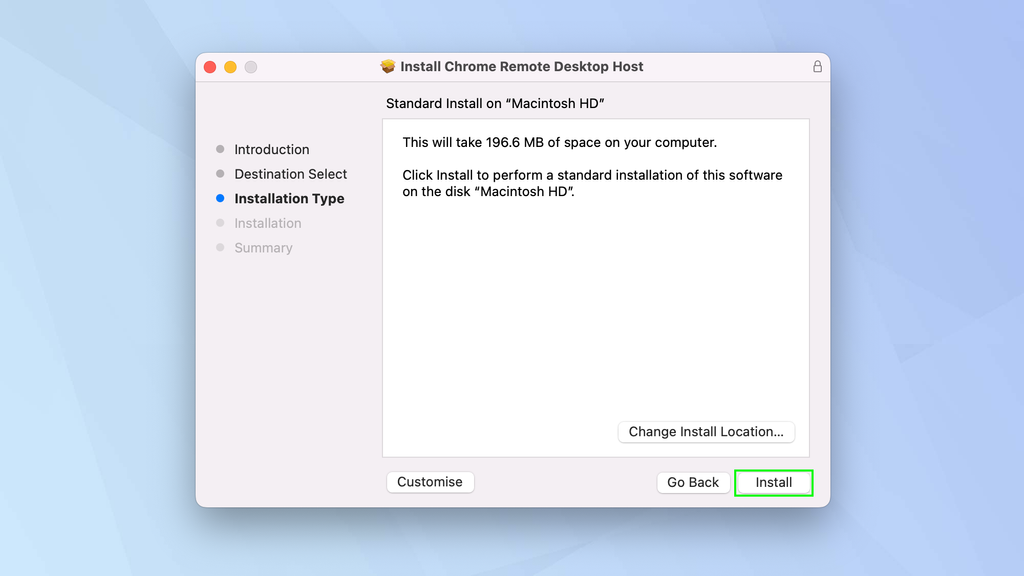Click the gray dot beside Installation
Image resolution: width=1024 pixels, height=576 pixels.
[x=218, y=223]
